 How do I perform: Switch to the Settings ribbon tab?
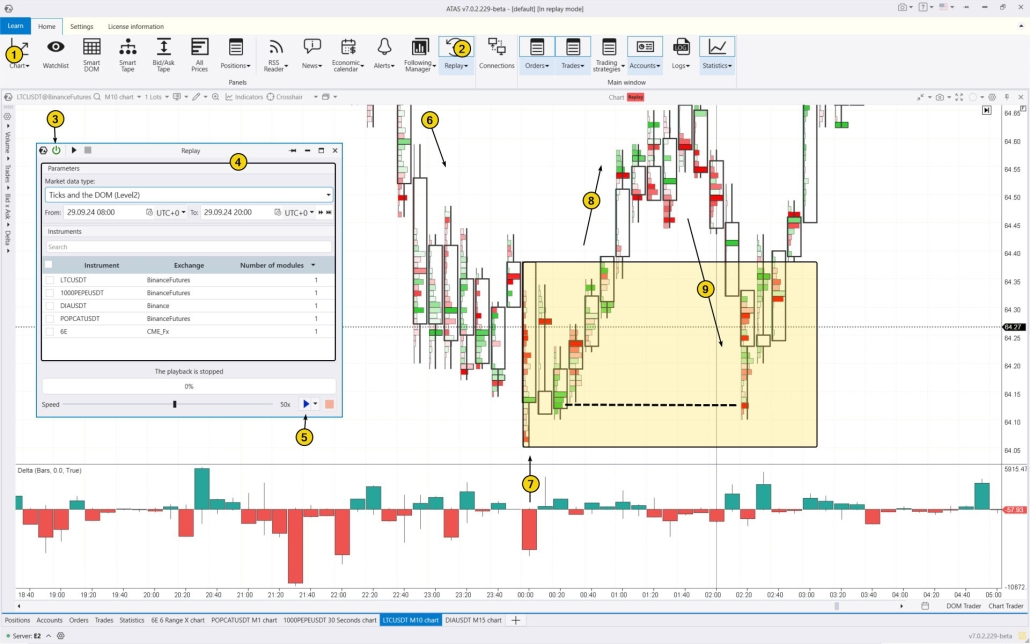point(82,26)
